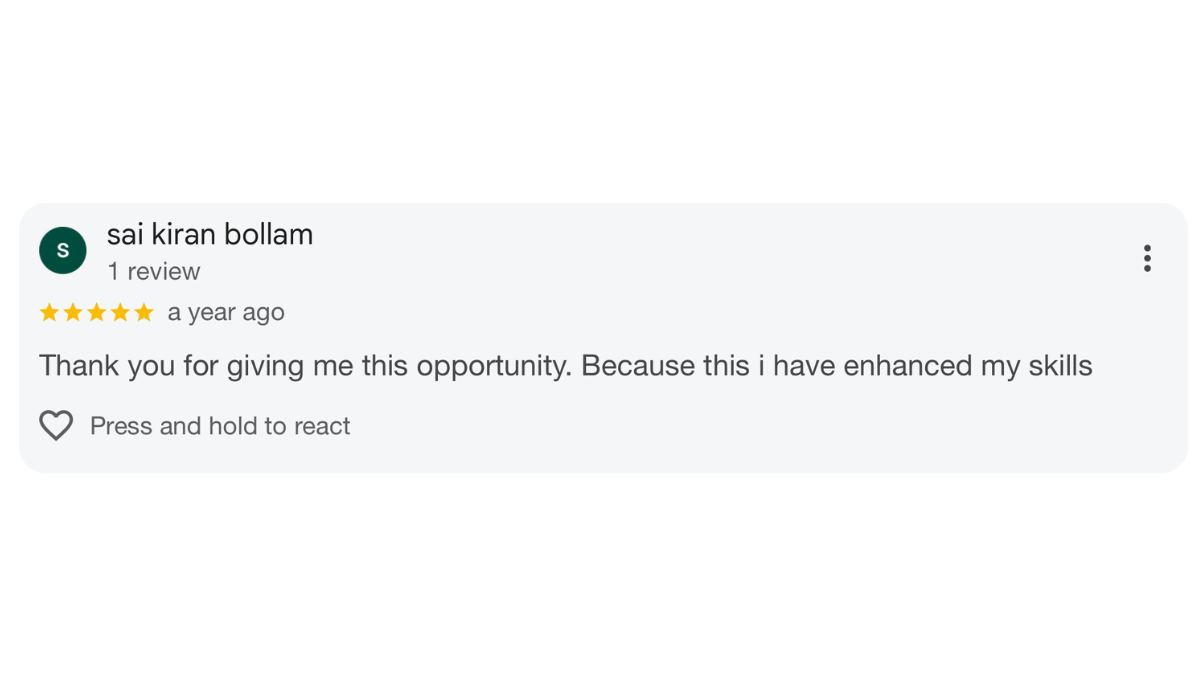Image resolution: width=1200 pixels, height=675 pixels.
Task: Click the heart react icon
Action: click(x=56, y=426)
